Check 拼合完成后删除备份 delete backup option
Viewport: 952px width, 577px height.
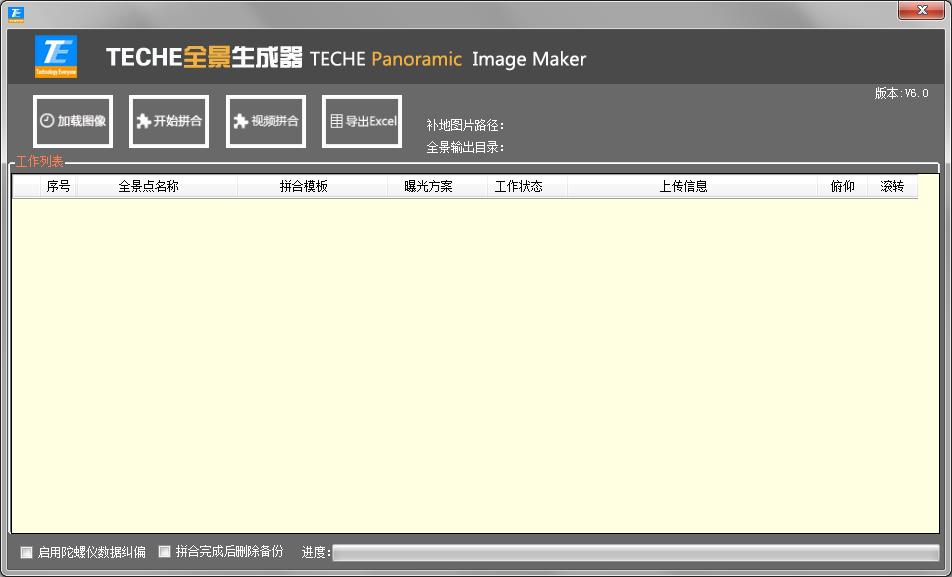[165, 551]
